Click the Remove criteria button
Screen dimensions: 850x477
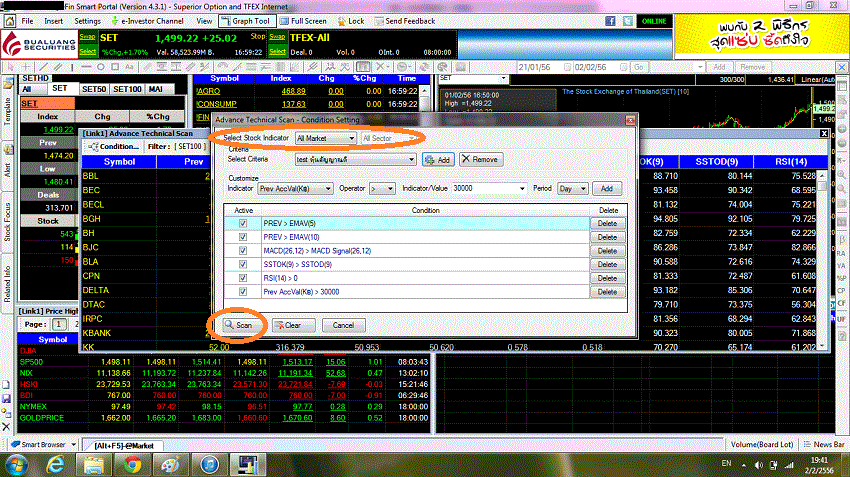(x=481, y=159)
